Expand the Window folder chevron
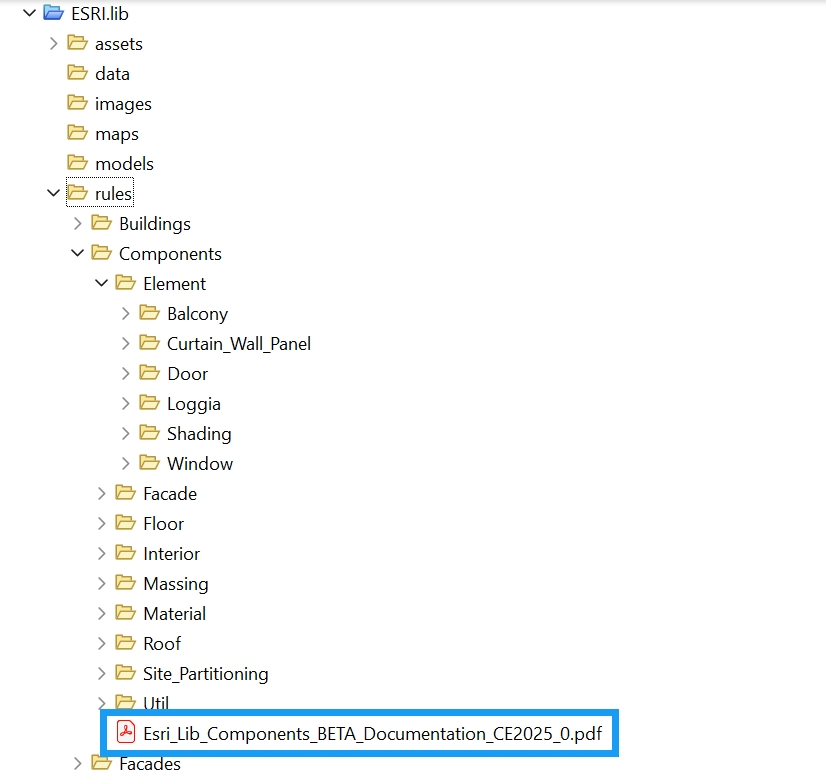 pyautogui.click(x=125, y=464)
